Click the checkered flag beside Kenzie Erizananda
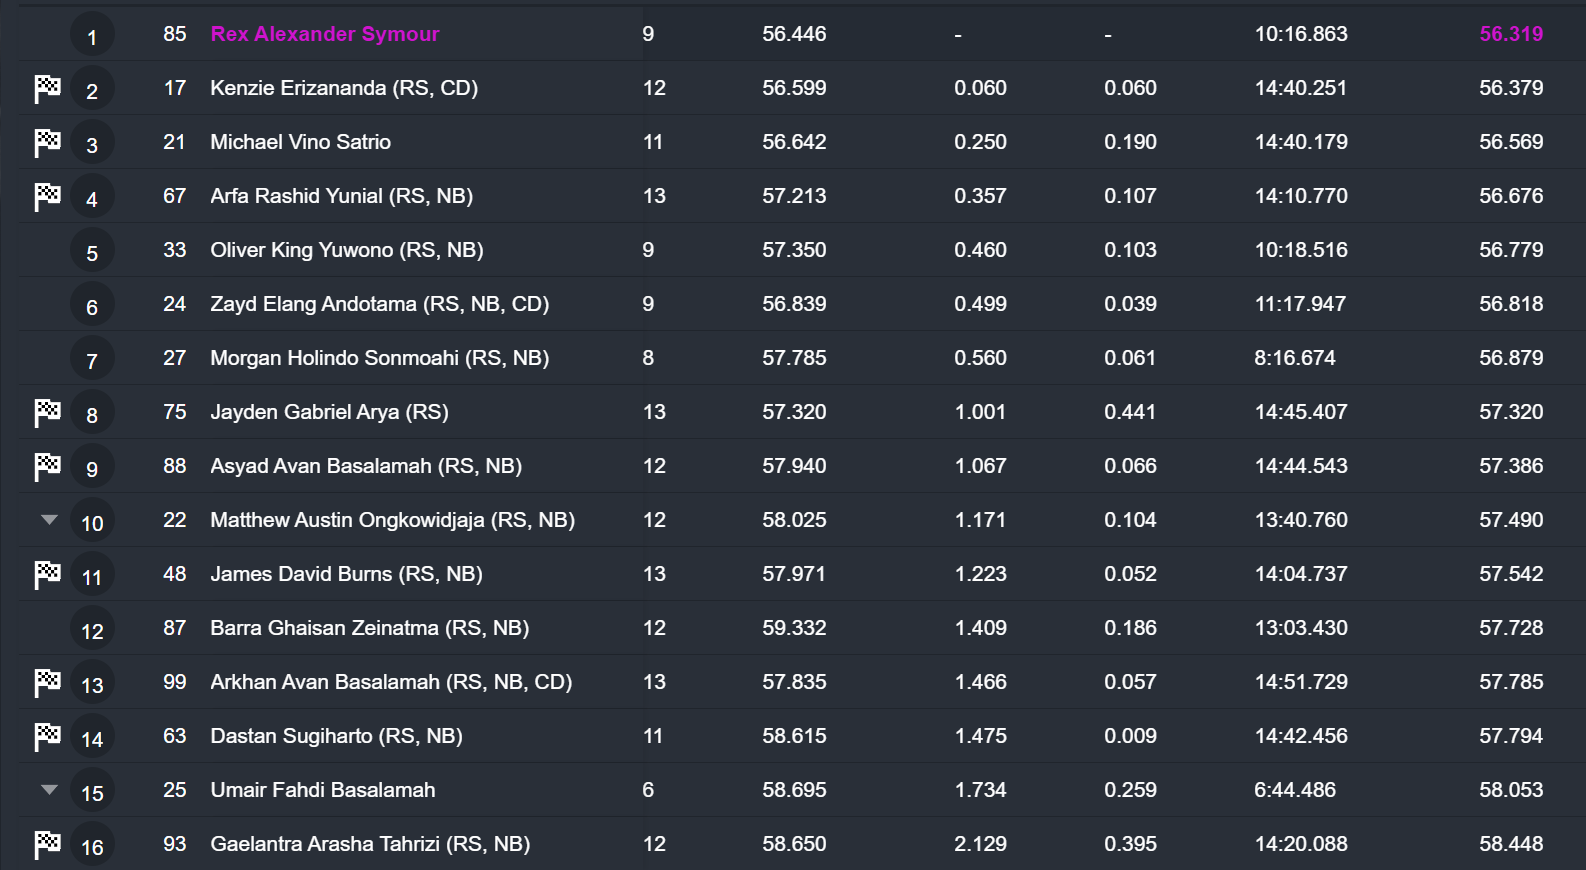Viewport: 1586px width, 870px height. click(x=47, y=89)
